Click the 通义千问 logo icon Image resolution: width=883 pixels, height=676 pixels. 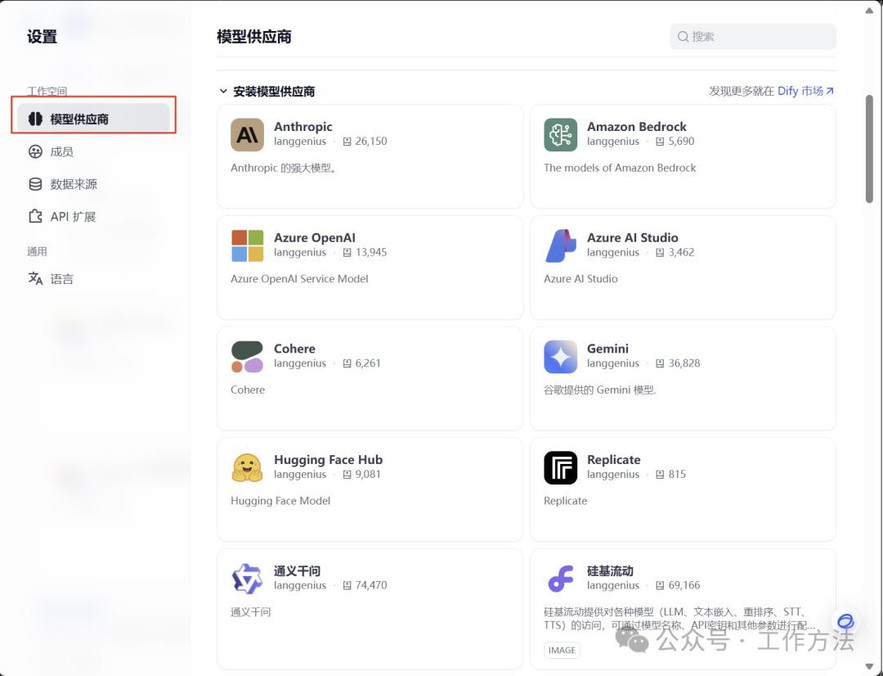pyautogui.click(x=247, y=579)
